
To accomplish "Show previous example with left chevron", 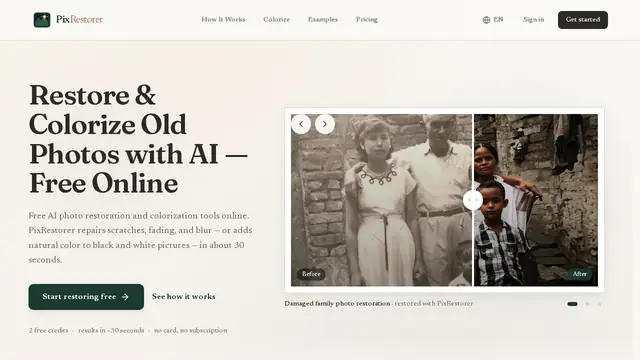I will (301, 124).
